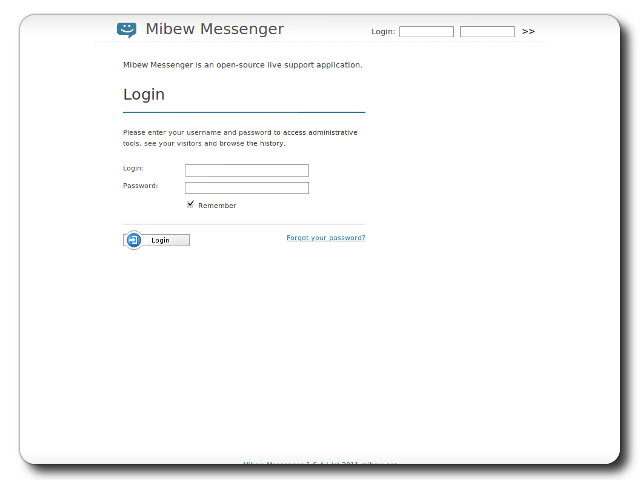Focus the first header Login input box
Viewport: 640px width, 480px height.
coord(426,32)
